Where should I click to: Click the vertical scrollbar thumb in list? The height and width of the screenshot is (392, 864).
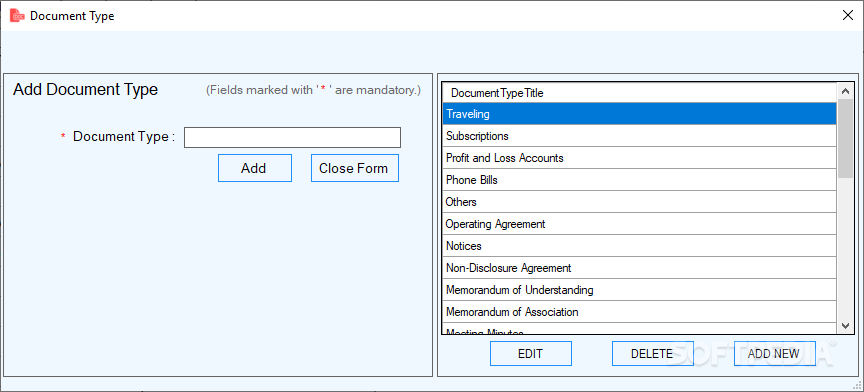(x=845, y=138)
